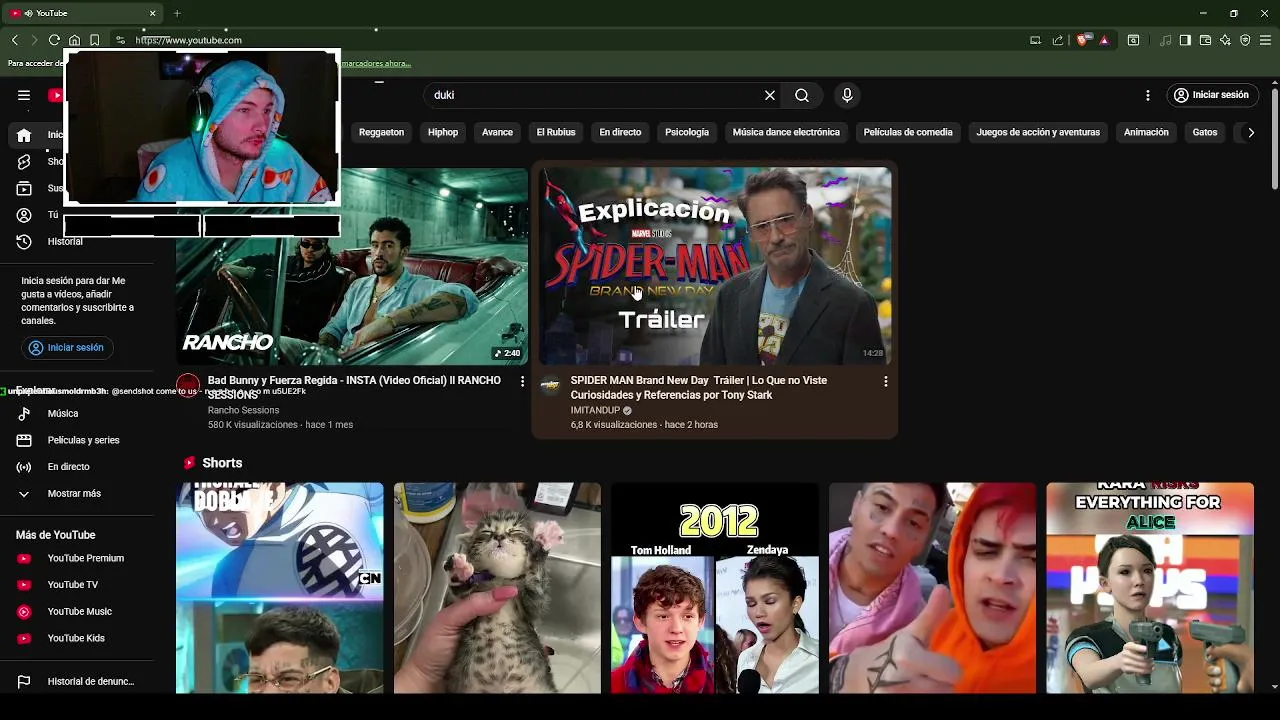The image size is (1280, 720).
Task: Select the Hiphop filter chip
Action: [x=443, y=132]
